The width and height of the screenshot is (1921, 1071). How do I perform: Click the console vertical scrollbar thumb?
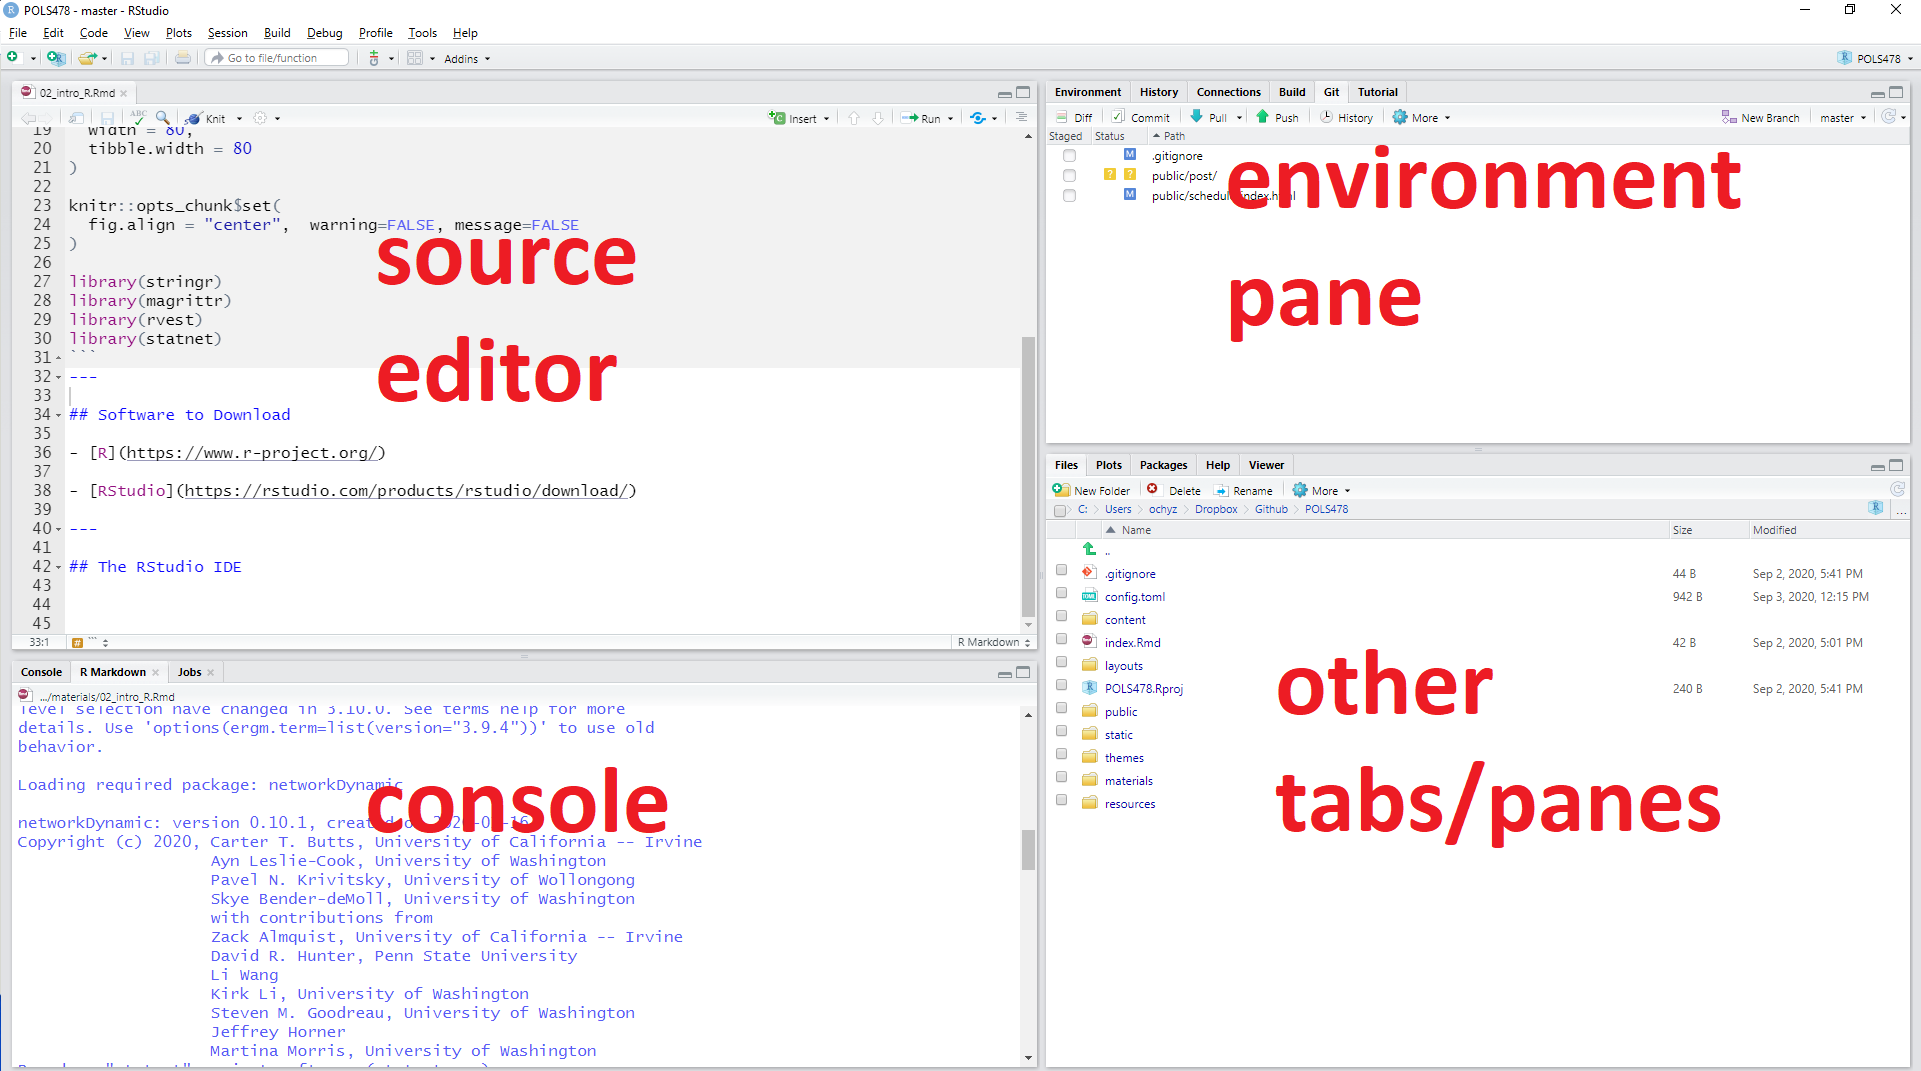click(1028, 849)
